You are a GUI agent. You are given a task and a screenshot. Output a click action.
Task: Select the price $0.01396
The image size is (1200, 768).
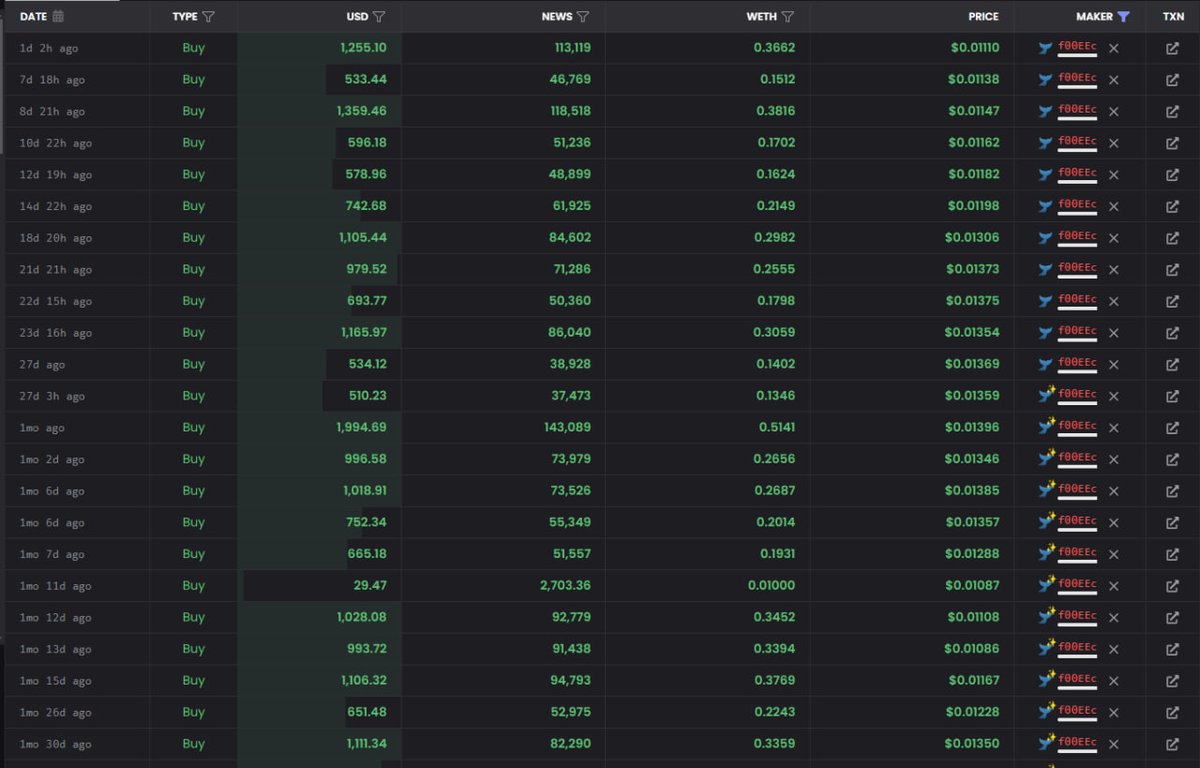[x=973, y=428]
